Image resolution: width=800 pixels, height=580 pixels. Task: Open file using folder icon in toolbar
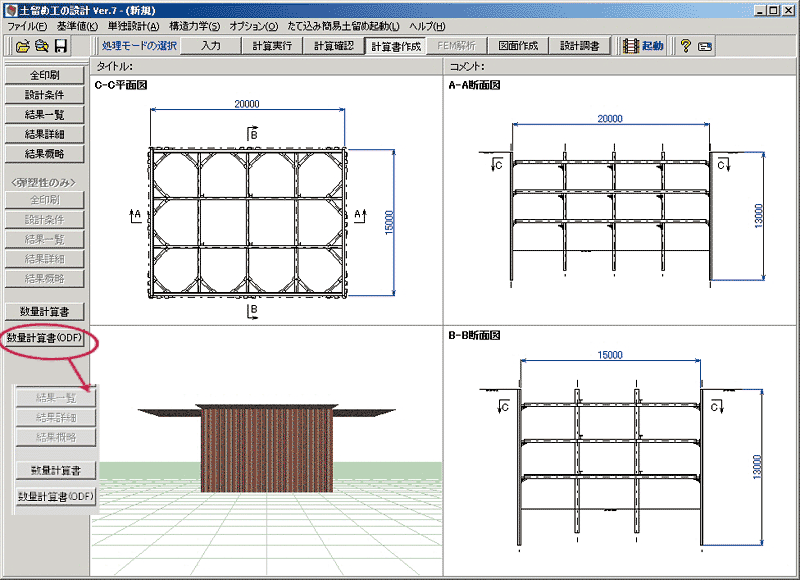click(x=22, y=46)
